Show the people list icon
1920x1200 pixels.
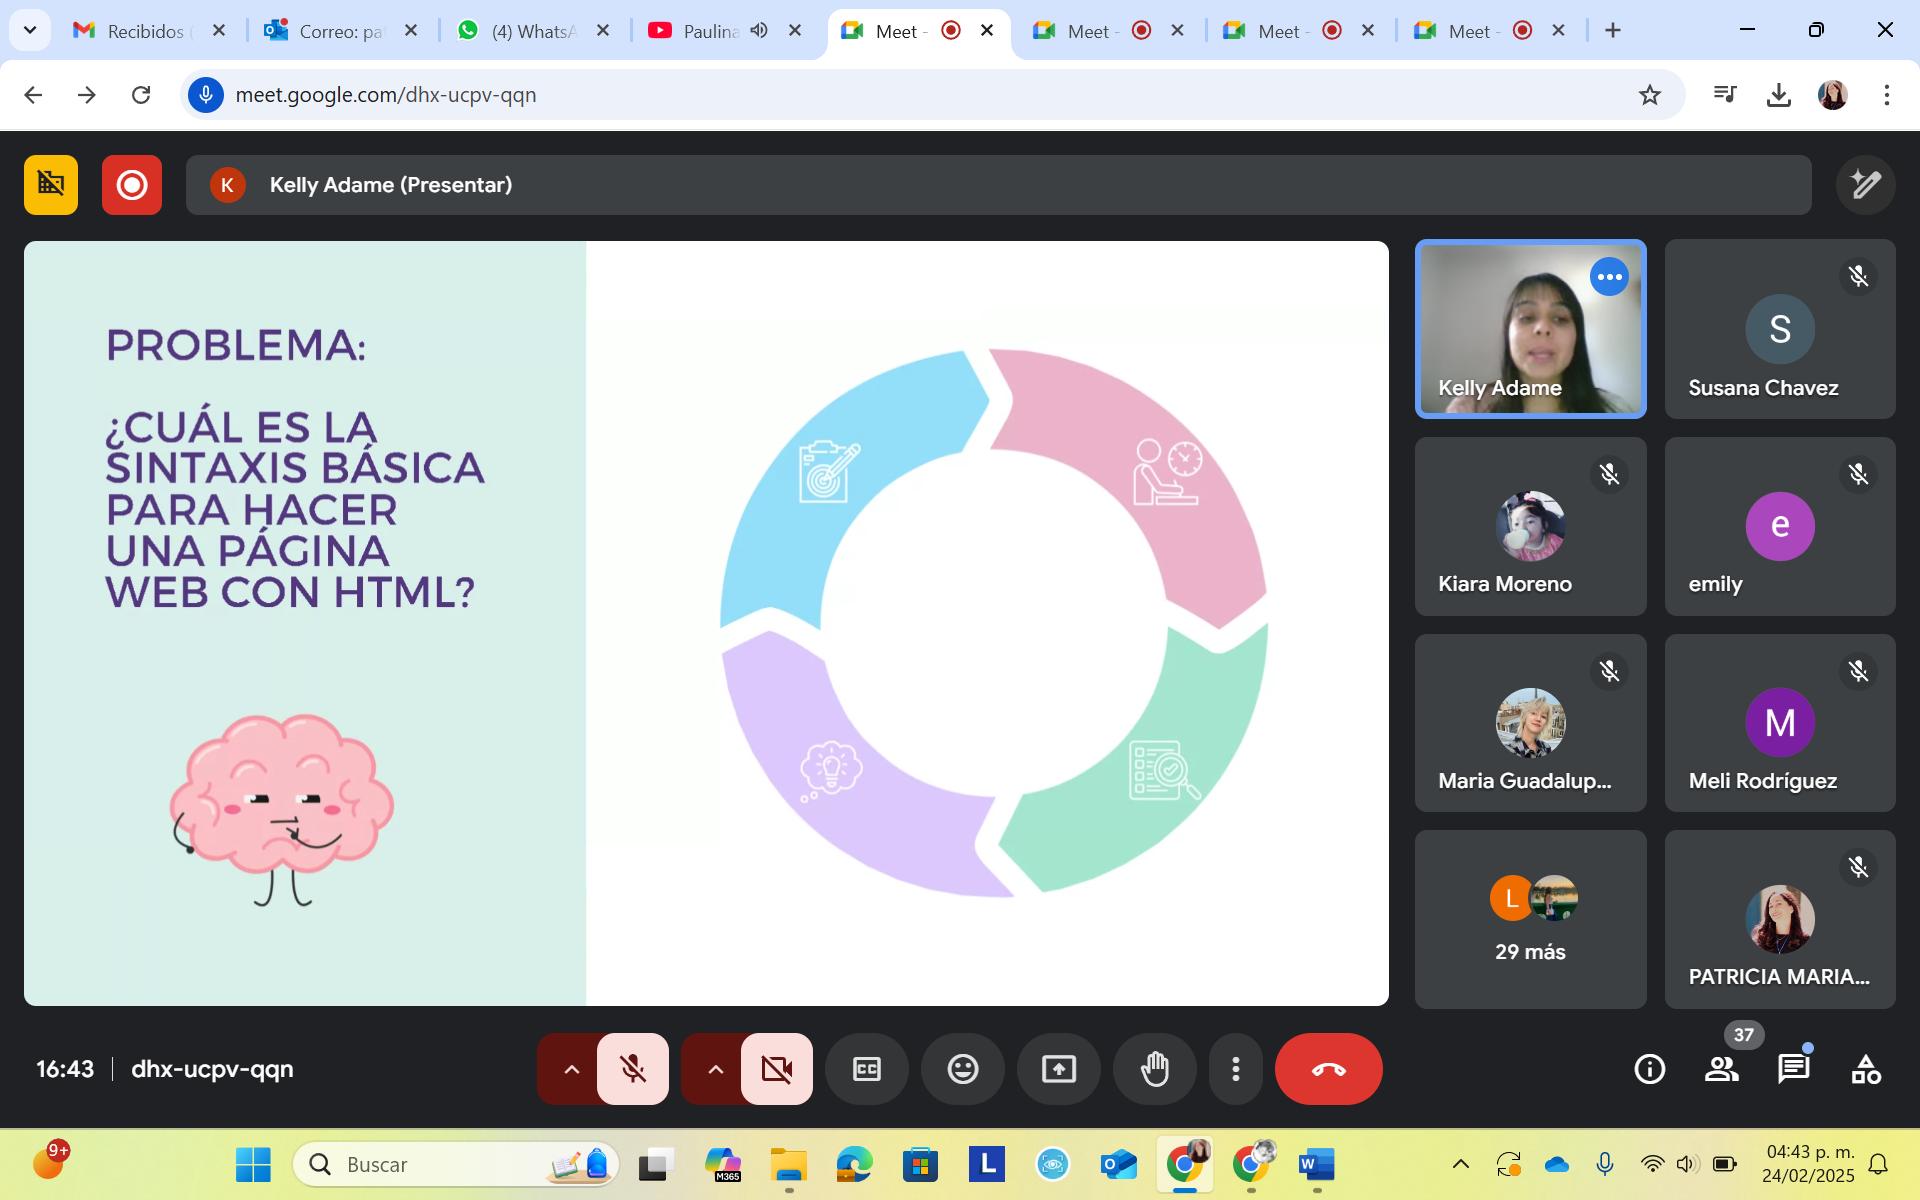[1721, 1069]
